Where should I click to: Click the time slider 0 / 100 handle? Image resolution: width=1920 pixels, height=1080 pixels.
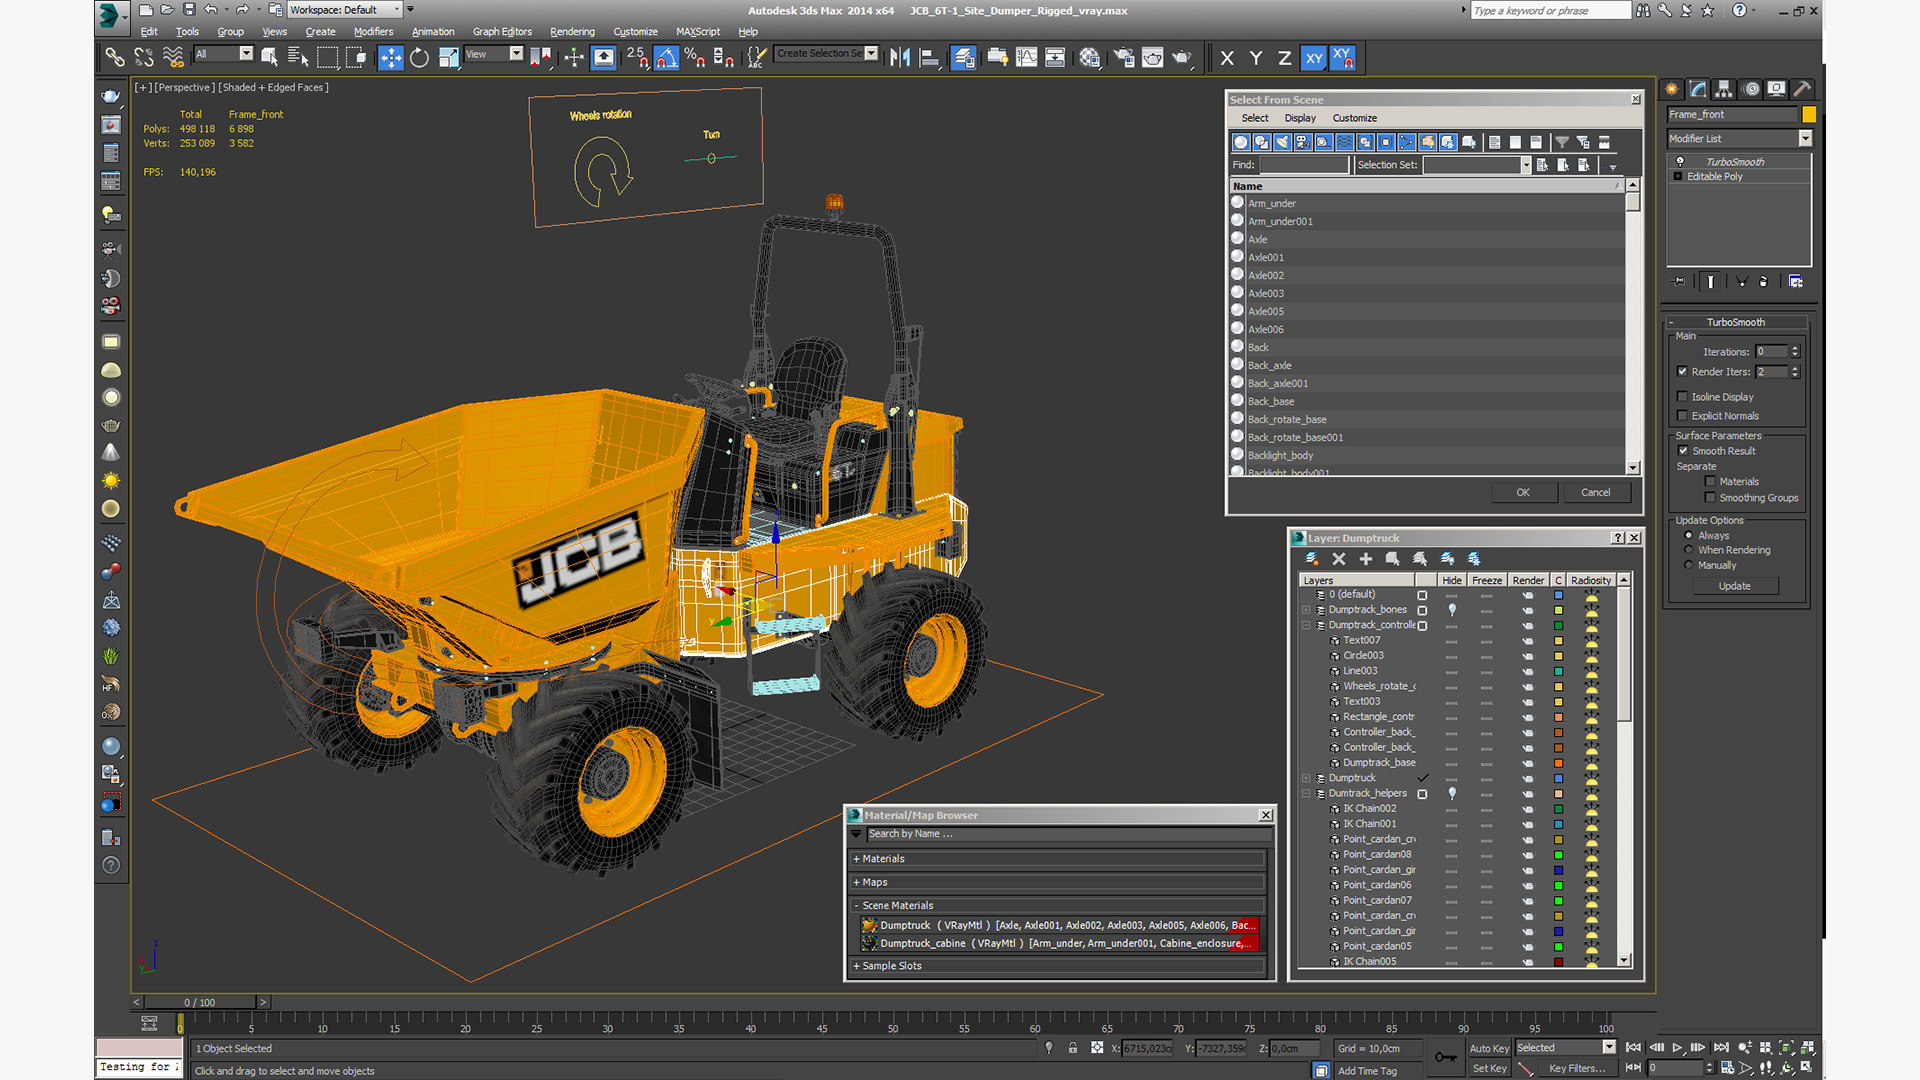coord(200,1002)
